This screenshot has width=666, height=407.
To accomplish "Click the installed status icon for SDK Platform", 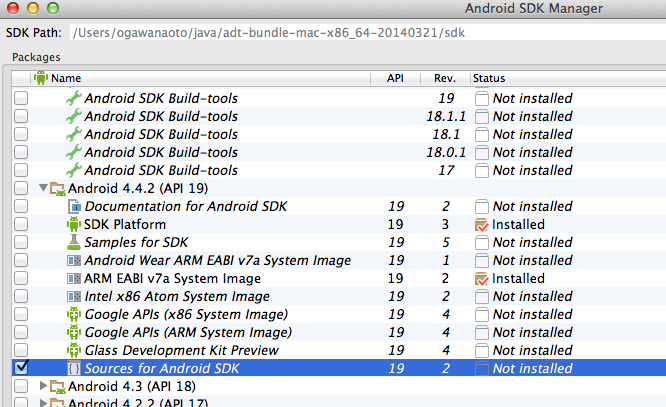I will click(x=482, y=225).
